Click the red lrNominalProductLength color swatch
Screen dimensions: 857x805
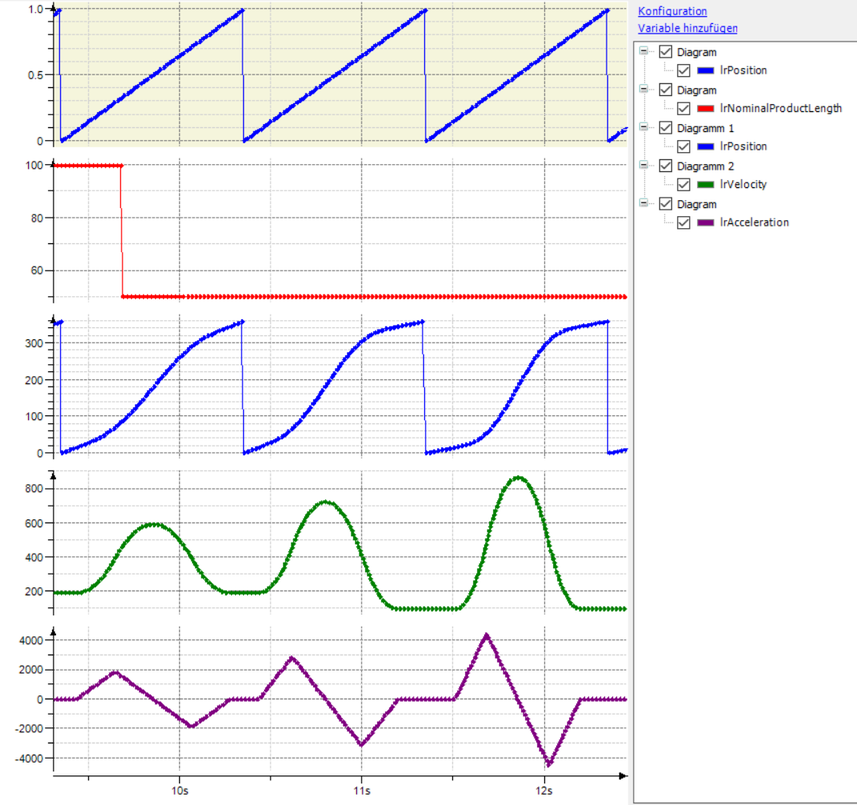(706, 109)
